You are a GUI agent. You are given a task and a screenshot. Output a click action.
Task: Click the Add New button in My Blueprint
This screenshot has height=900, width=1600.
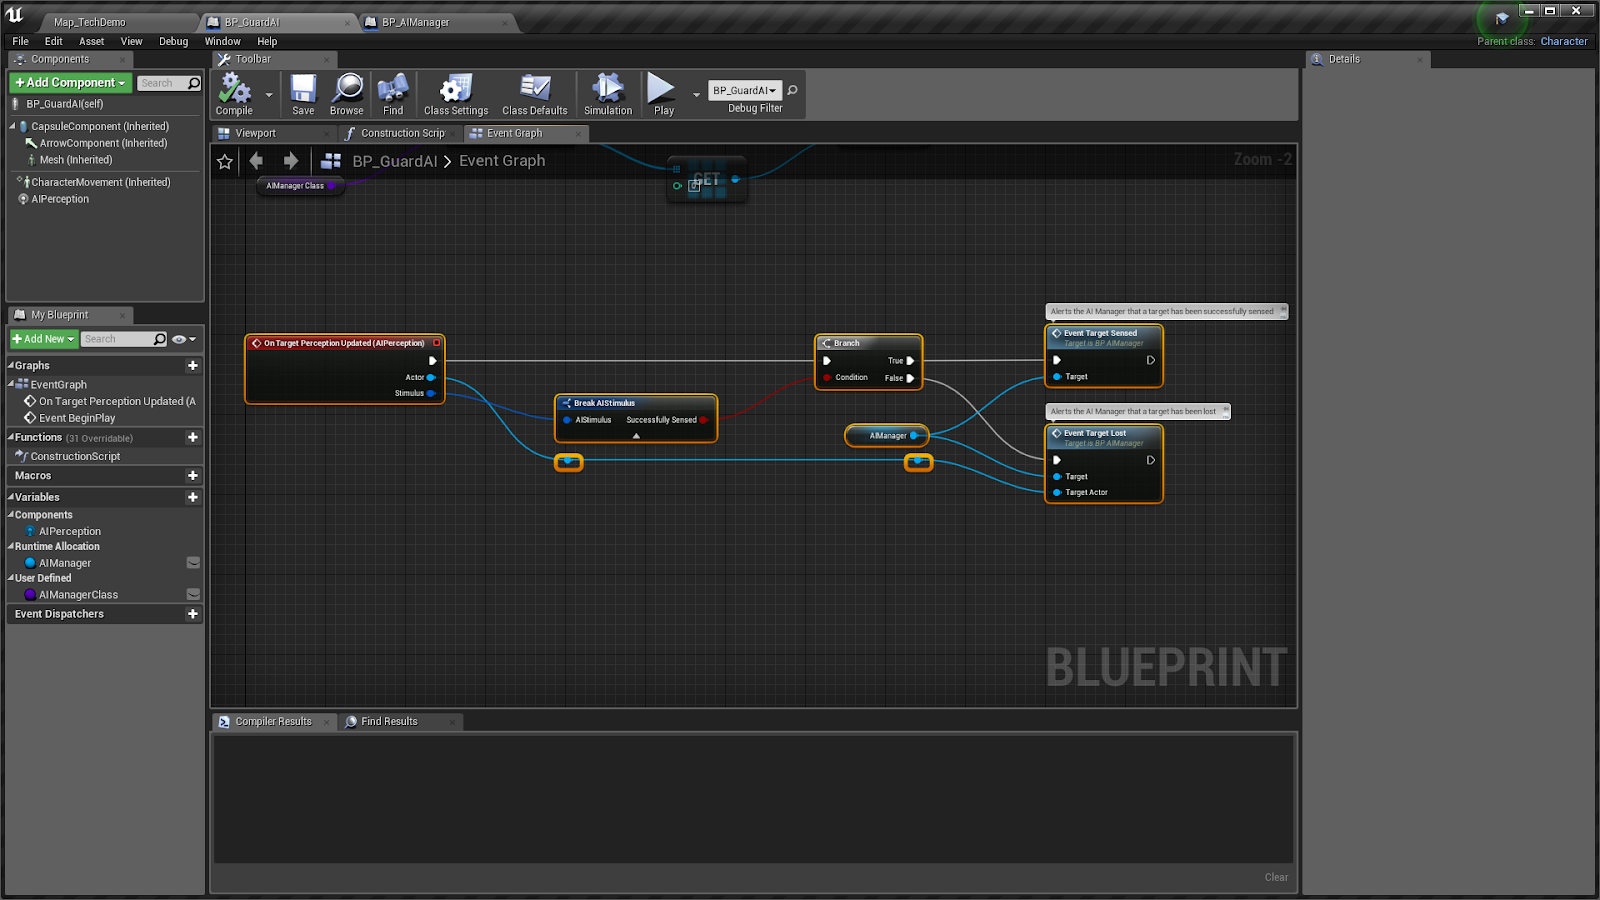point(42,339)
